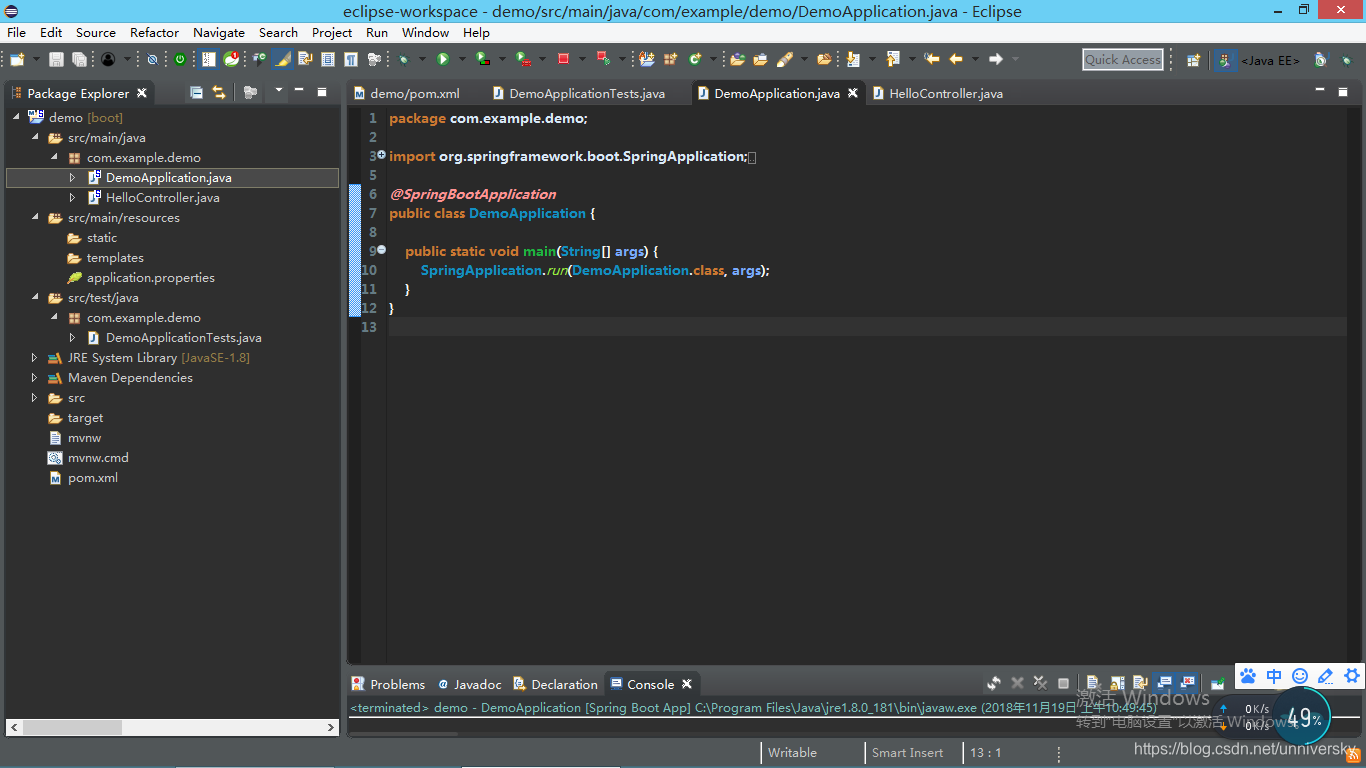Click the Forward navigation white arrow
This screenshot has width=1366, height=768.
[x=995, y=59]
